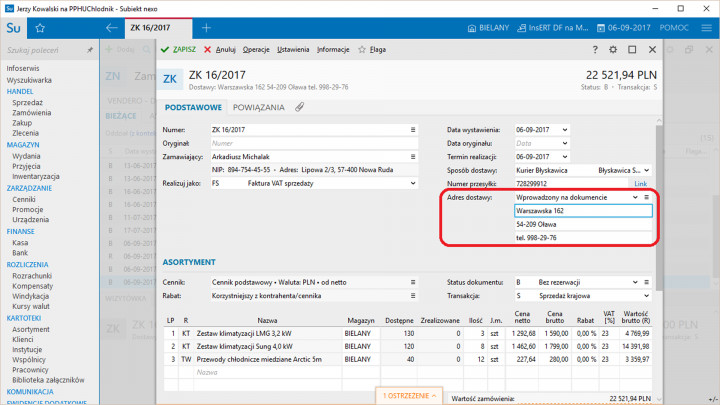
Task: Click the Link next to Numer przesyłki
Action: [640, 184]
